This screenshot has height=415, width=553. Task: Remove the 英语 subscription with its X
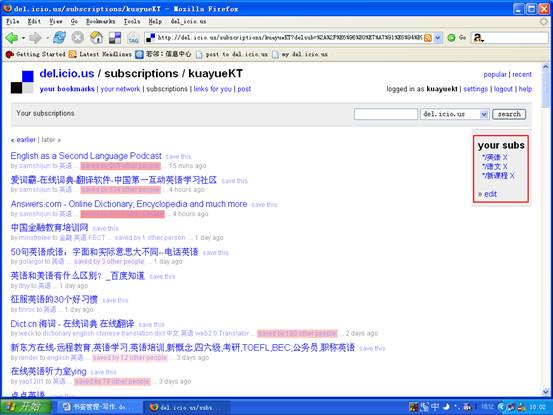click(x=505, y=157)
